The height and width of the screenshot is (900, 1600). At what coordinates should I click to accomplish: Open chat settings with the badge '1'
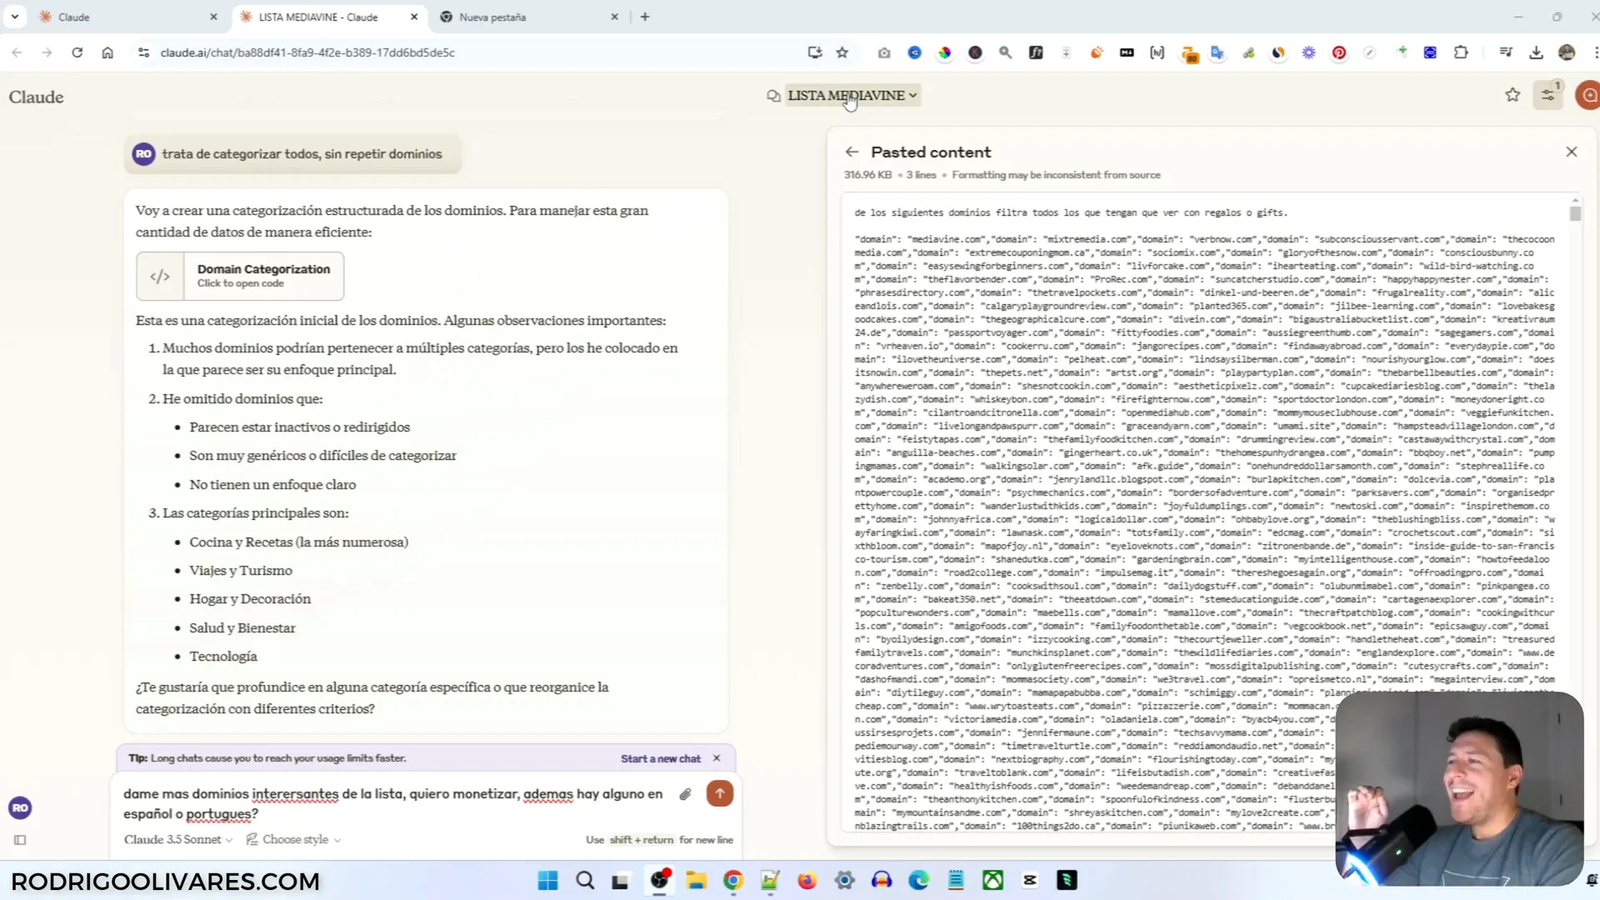1548,94
